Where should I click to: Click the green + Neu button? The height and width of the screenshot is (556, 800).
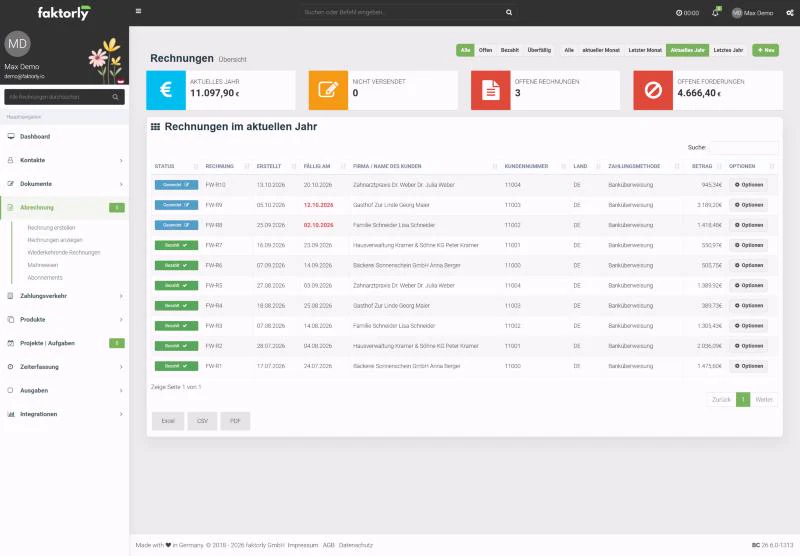765,50
